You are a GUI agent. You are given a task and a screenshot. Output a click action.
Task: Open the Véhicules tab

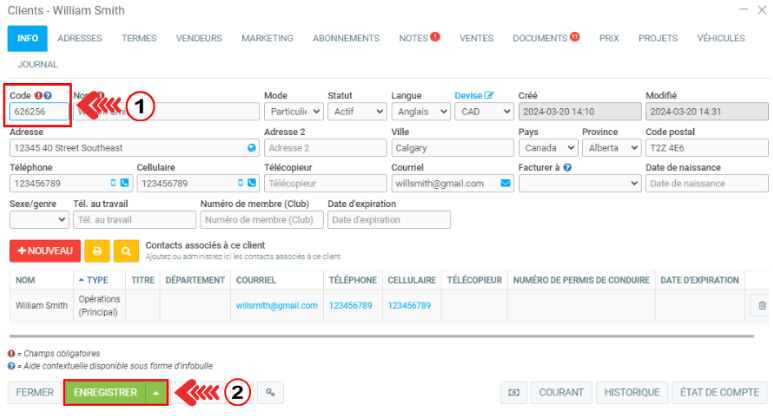pyautogui.click(x=720, y=38)
